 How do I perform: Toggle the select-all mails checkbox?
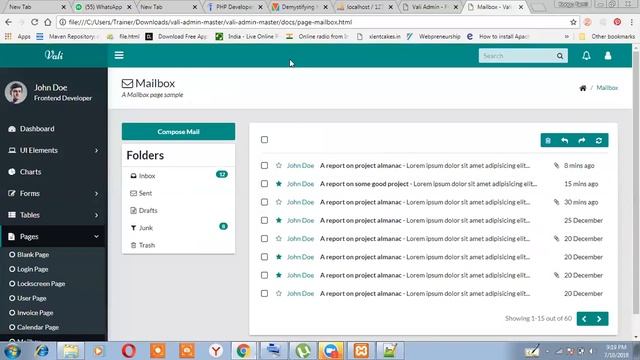[264, 140]
